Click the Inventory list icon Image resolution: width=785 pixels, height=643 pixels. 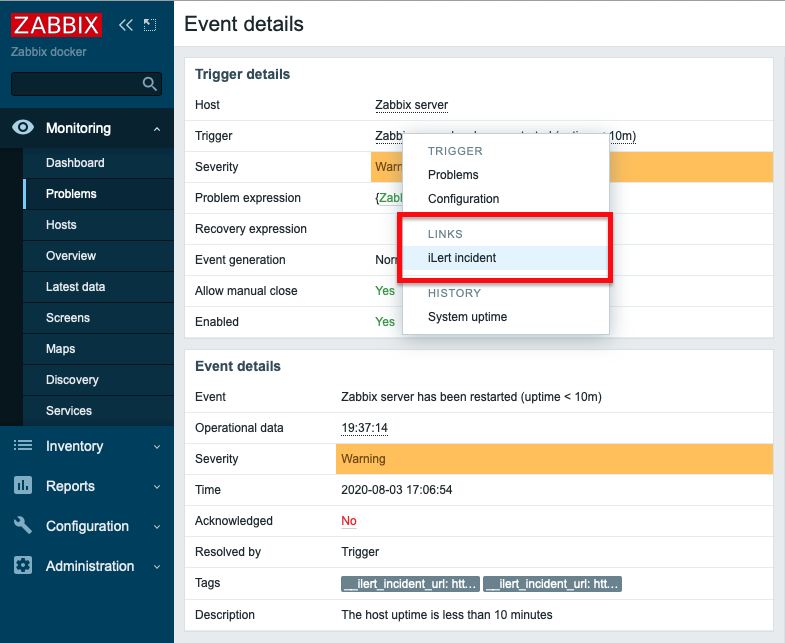23,445
